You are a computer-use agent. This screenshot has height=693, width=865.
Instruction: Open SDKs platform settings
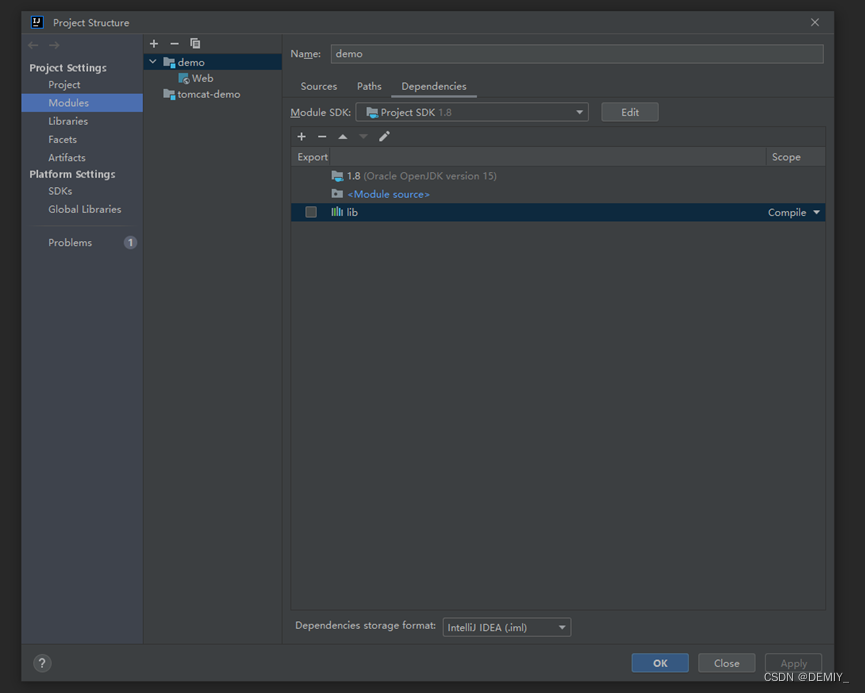tap(60, 191)
